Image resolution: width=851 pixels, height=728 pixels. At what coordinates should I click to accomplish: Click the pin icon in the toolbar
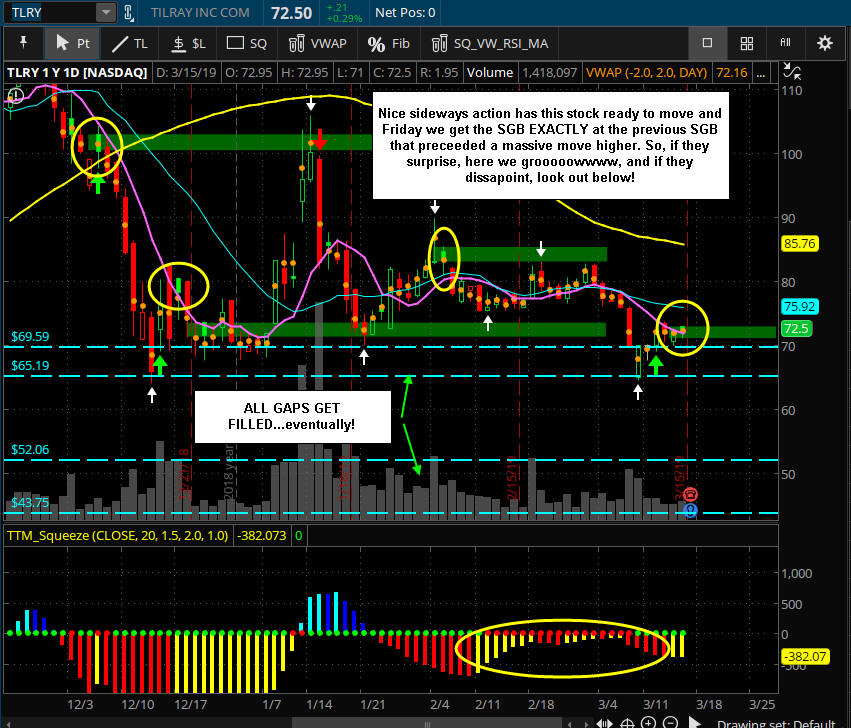[x=24, y=43]
